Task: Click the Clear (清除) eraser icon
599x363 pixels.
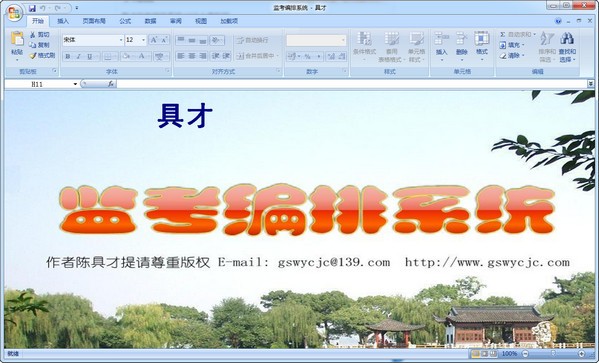Action: click(x=503, y=56)
